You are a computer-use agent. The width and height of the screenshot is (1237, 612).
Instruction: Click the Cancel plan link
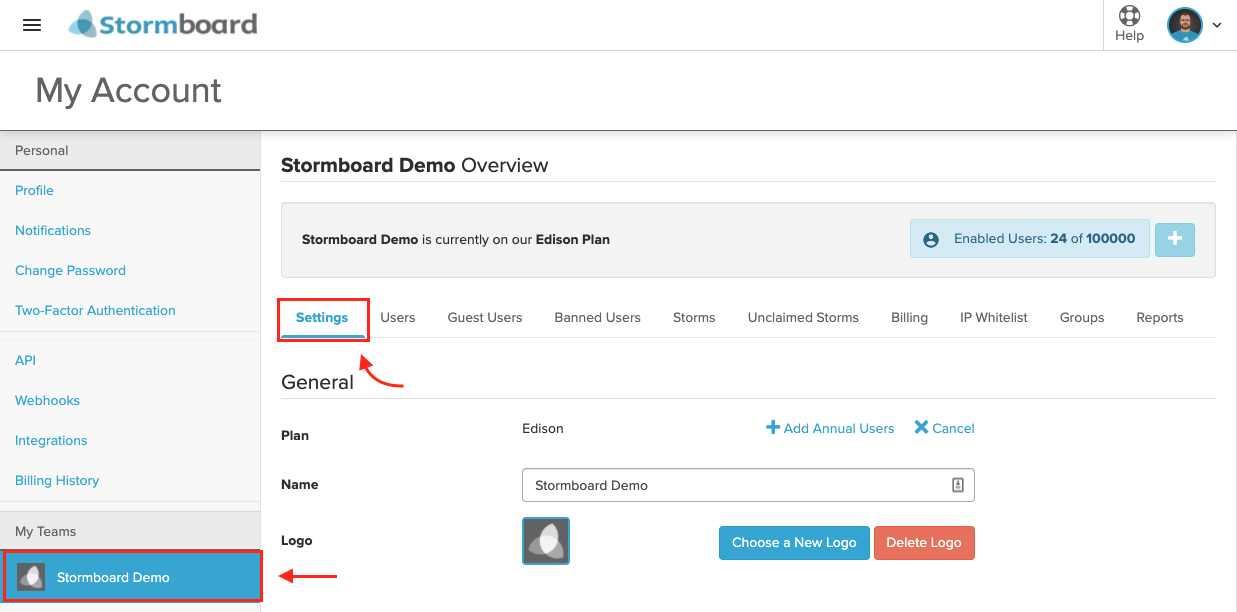944,428
